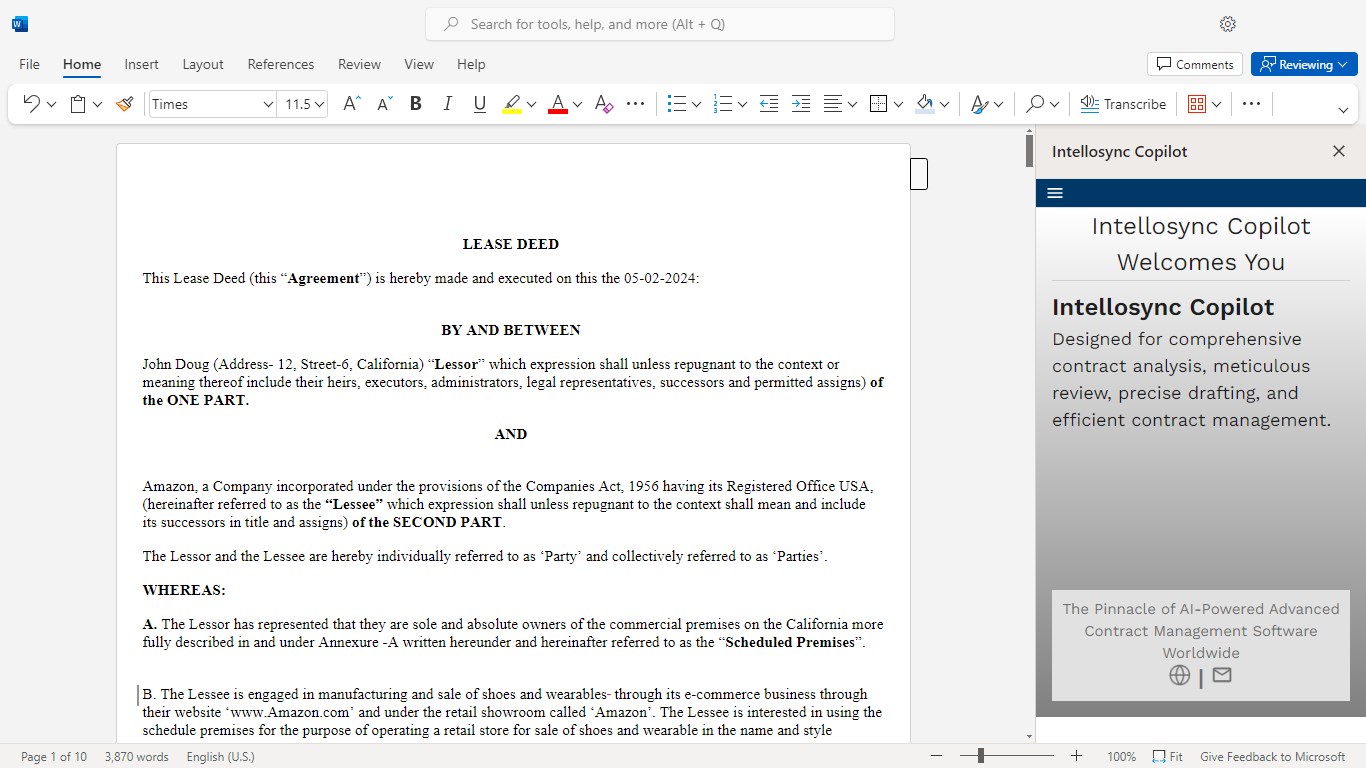
Task: Click the Grow Font icon
Action: (x=351, y=104)
